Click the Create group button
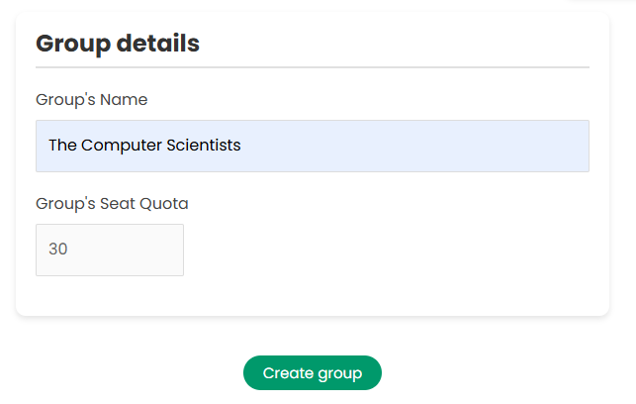This screenshot has width=636, height=404. tap(312, 373)
